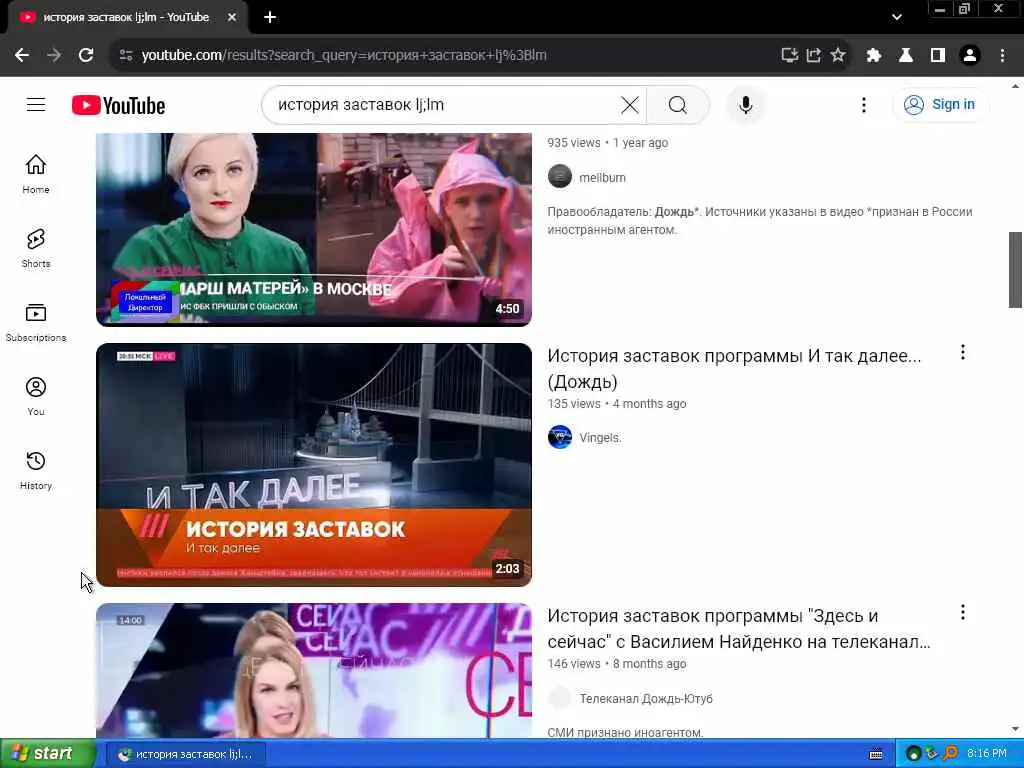Run search with magnifier button
Viewport: 1024px width, 768px height.
(x=678, y=104)
